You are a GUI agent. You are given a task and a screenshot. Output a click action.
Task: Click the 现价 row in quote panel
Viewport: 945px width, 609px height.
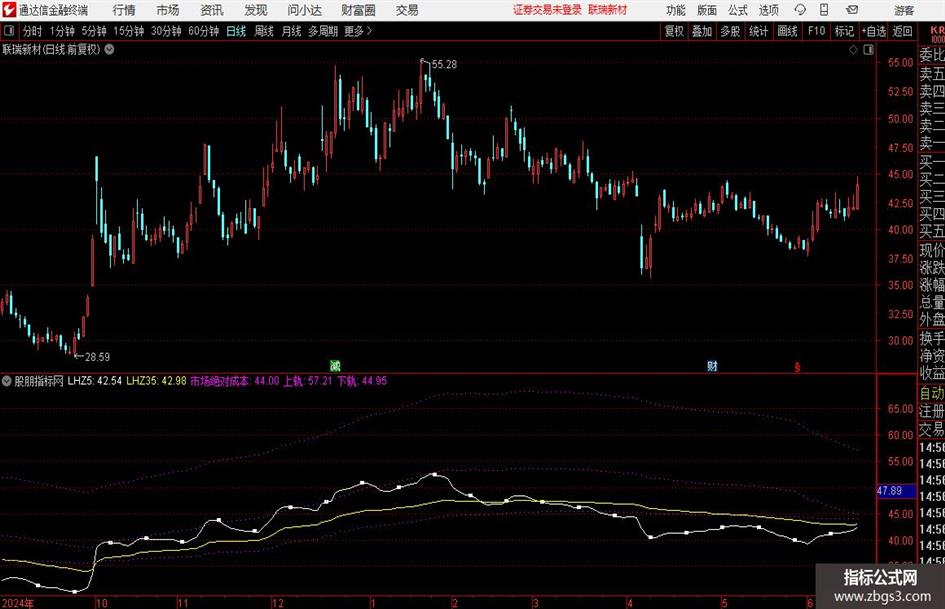click(x=932, y=250)
